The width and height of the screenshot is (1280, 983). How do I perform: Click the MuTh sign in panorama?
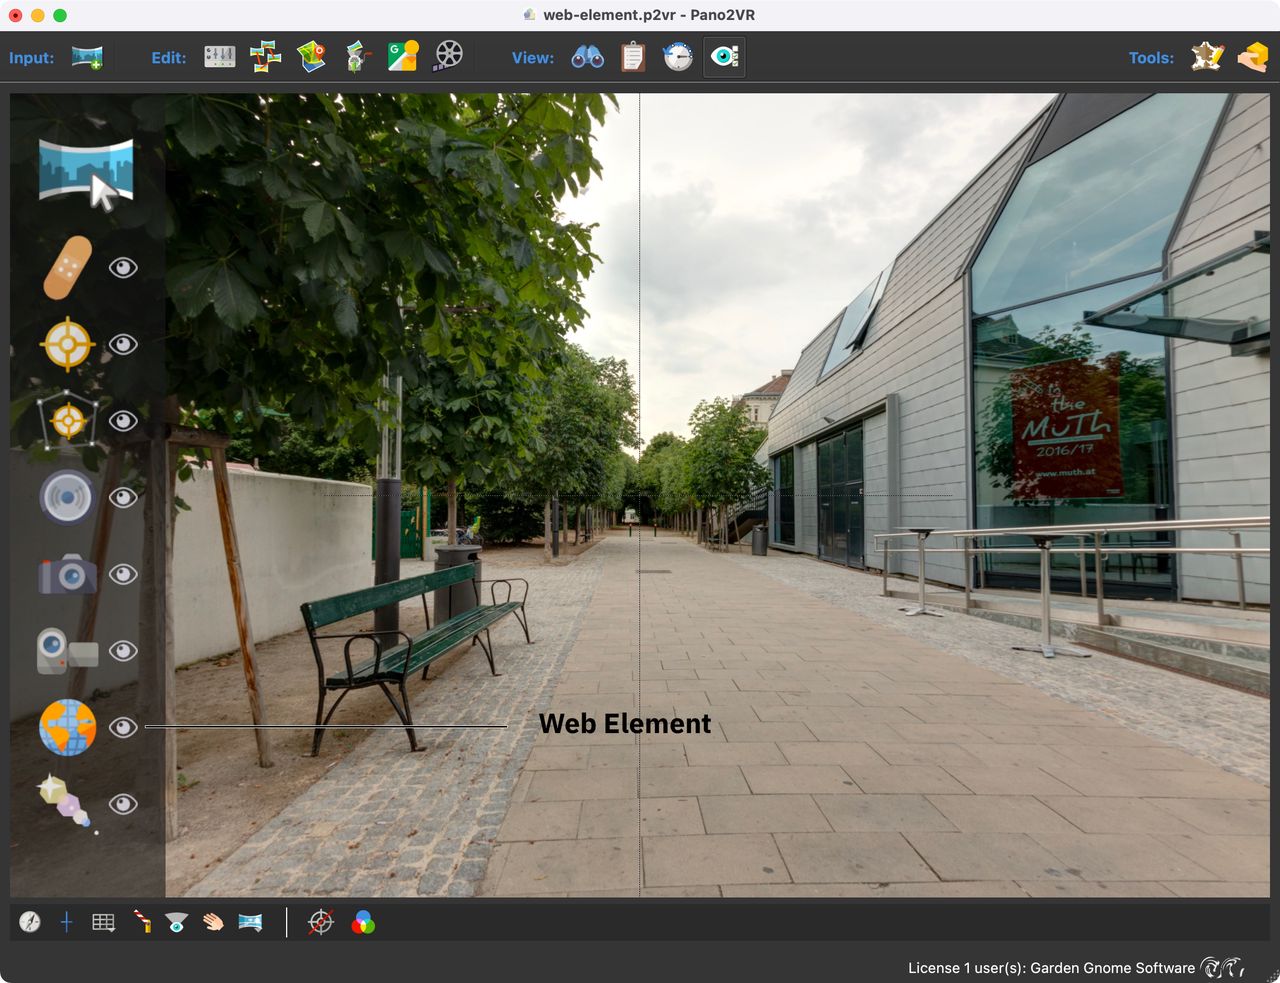pyautogui.click(x=1066, y=428)
